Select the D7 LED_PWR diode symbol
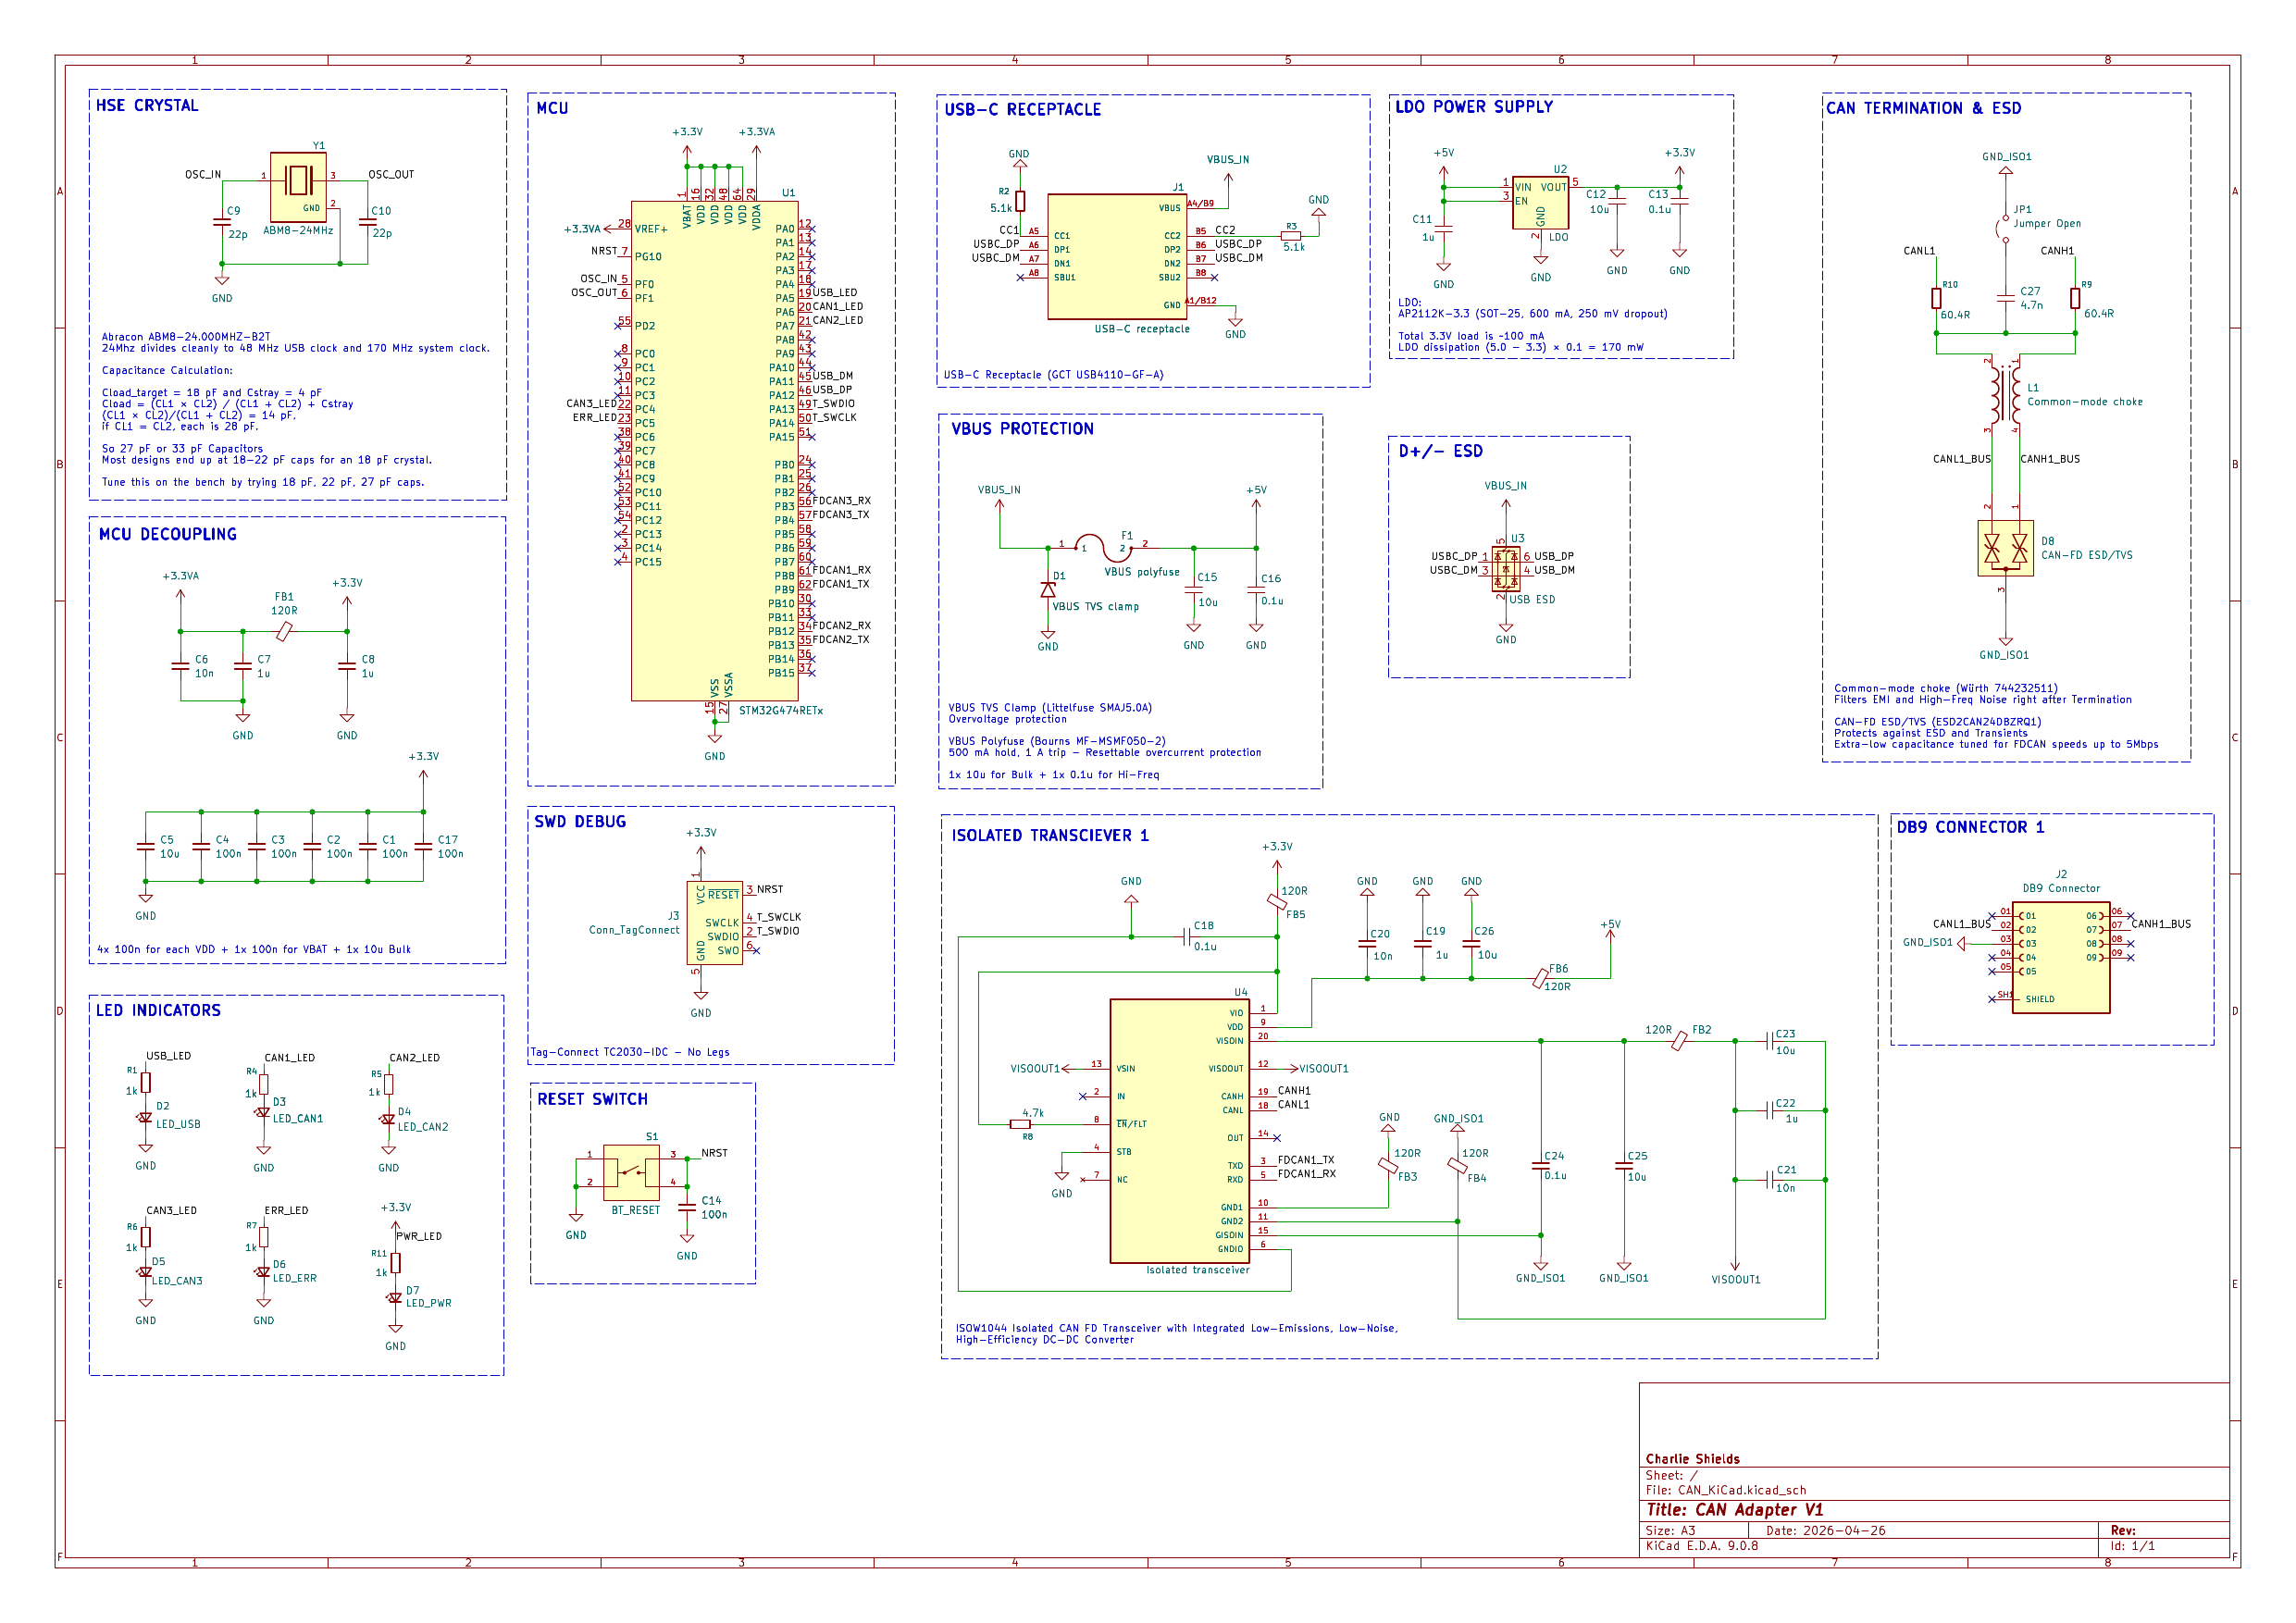2296x1623 pixels. (395, 1298)
